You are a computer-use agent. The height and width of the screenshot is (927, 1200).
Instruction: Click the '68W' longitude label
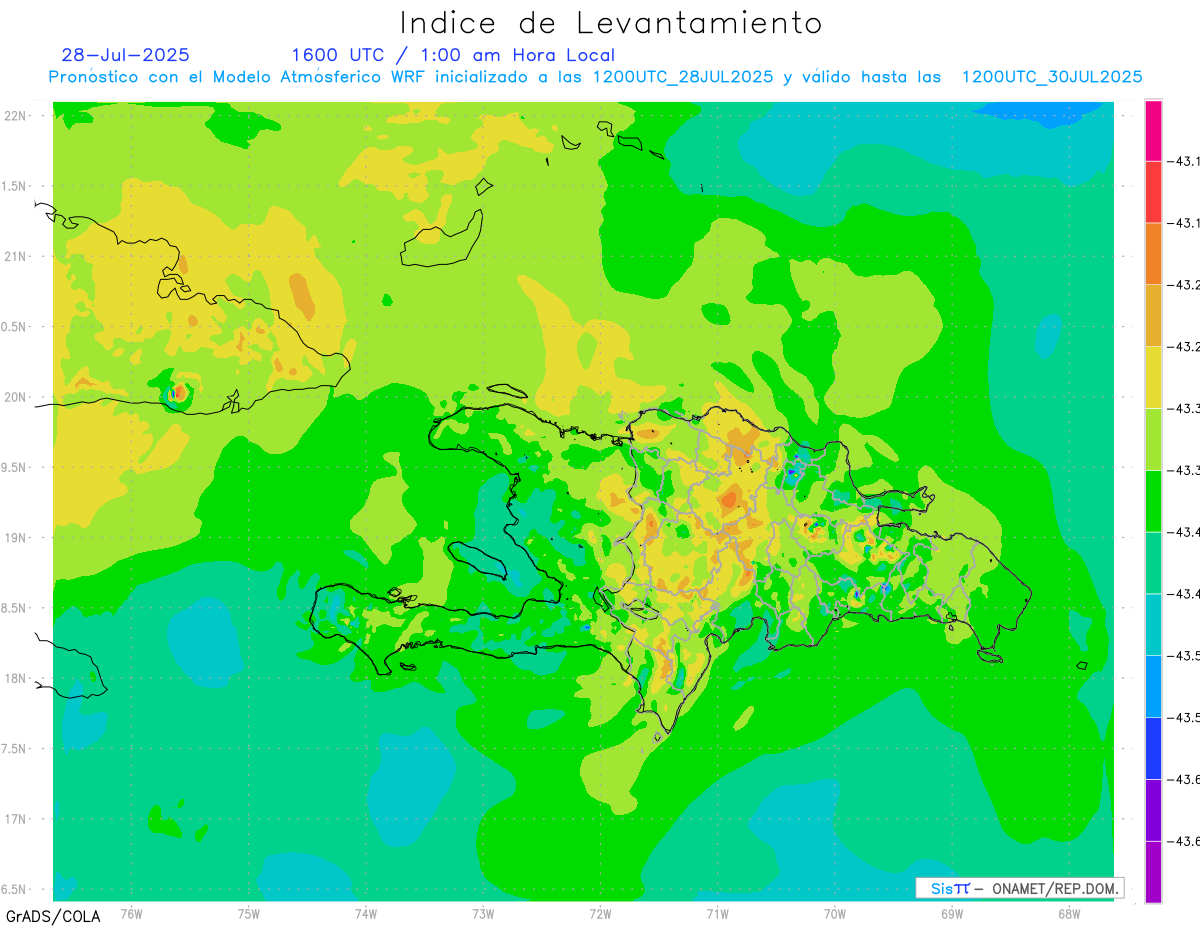tap(1068, 913)
